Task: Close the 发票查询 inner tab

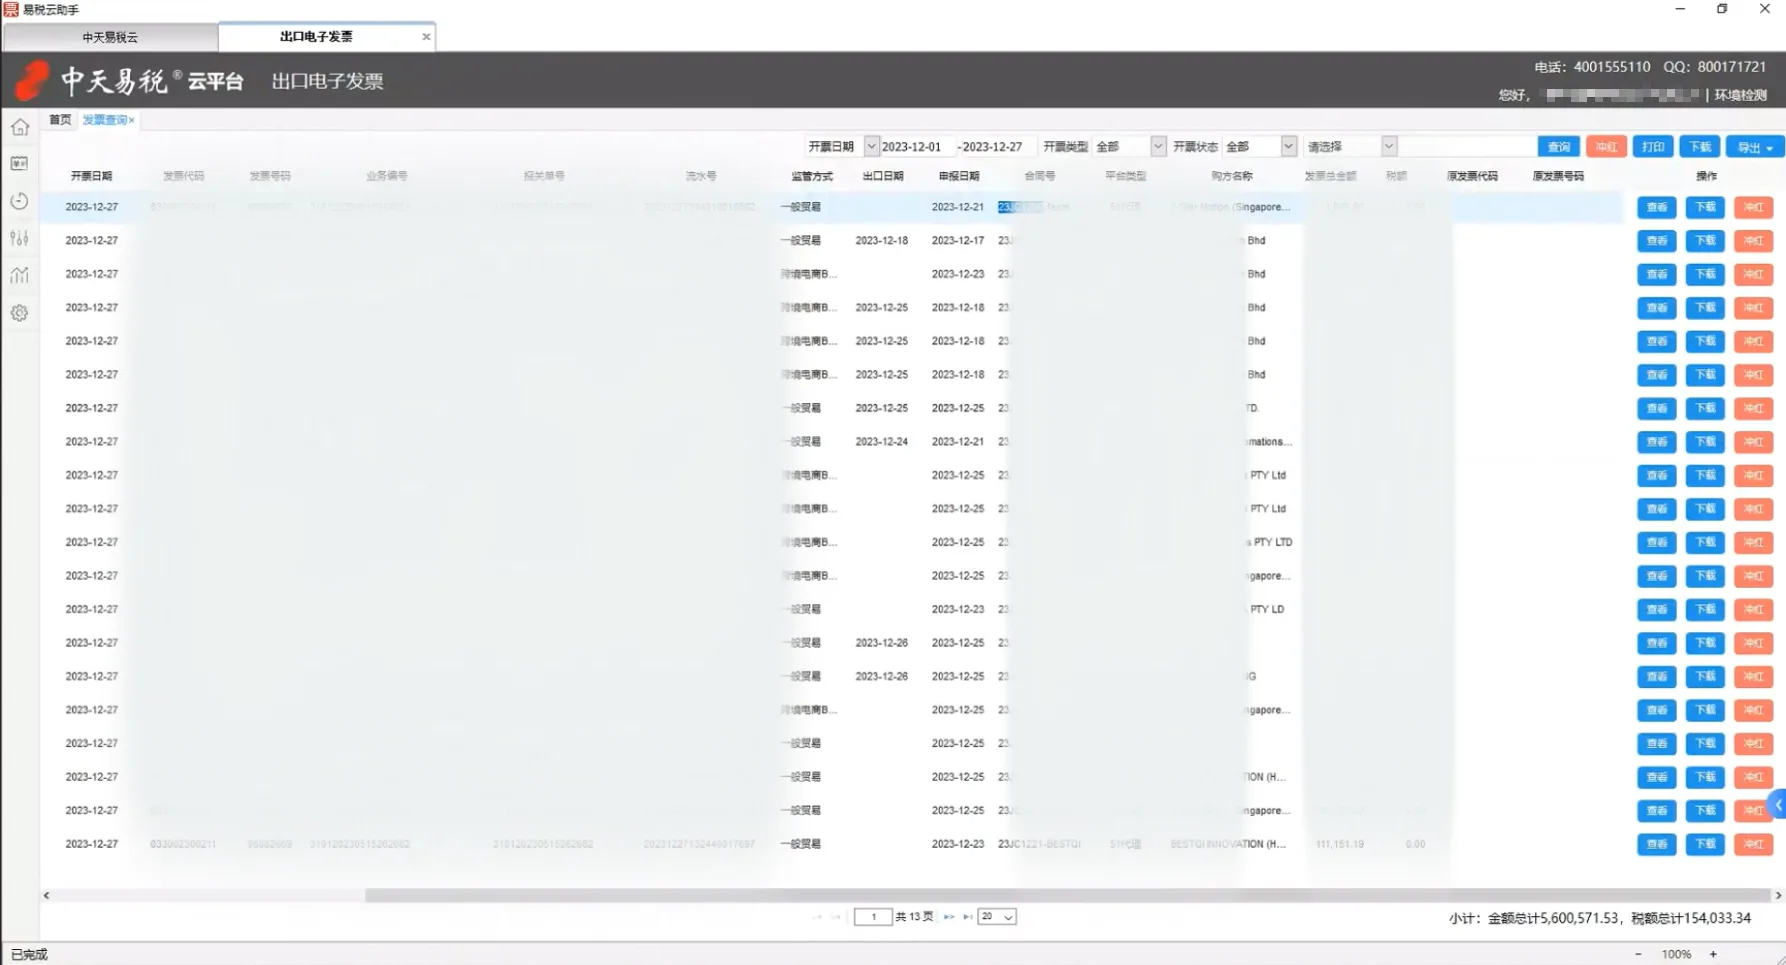Action: pos(131,120)
